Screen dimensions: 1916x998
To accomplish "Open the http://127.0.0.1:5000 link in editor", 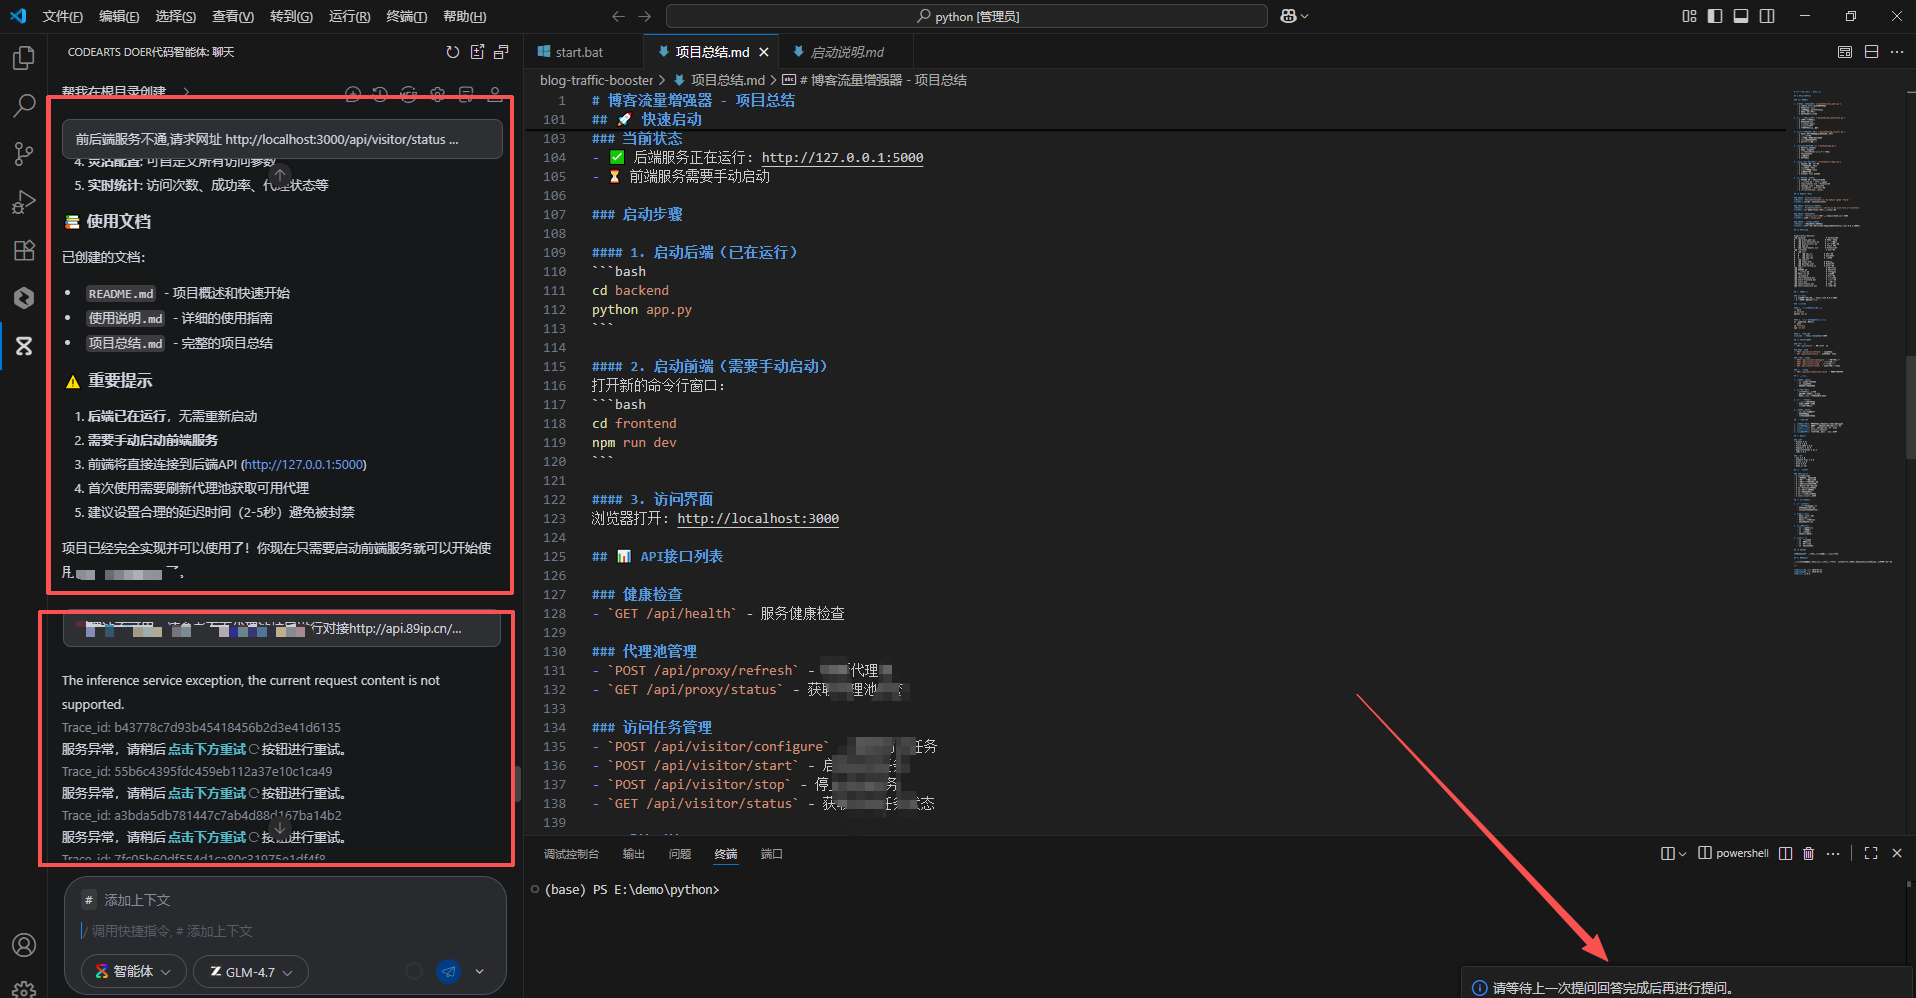I will coord(842,157).
